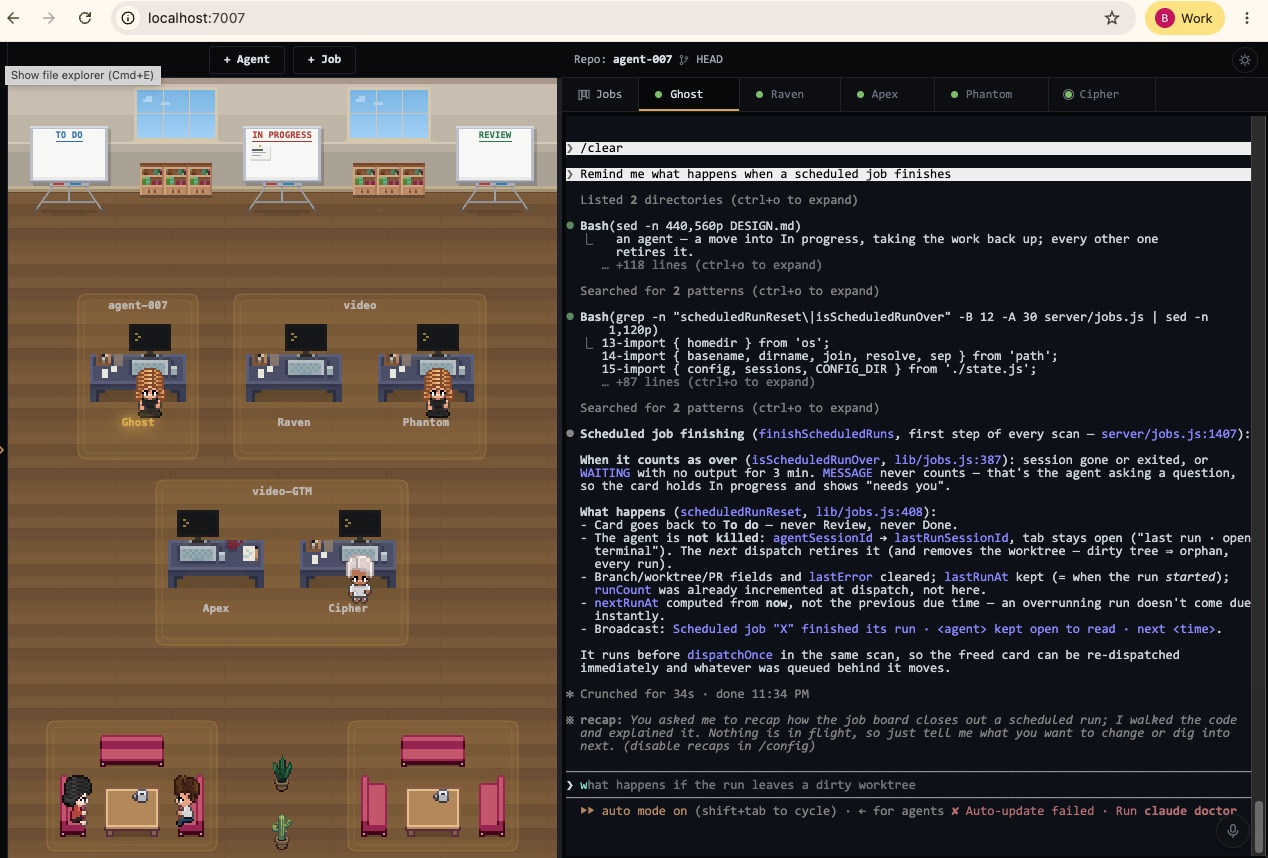Open the Work profile button
The image size is (1268, 858).
[1185, 18]
